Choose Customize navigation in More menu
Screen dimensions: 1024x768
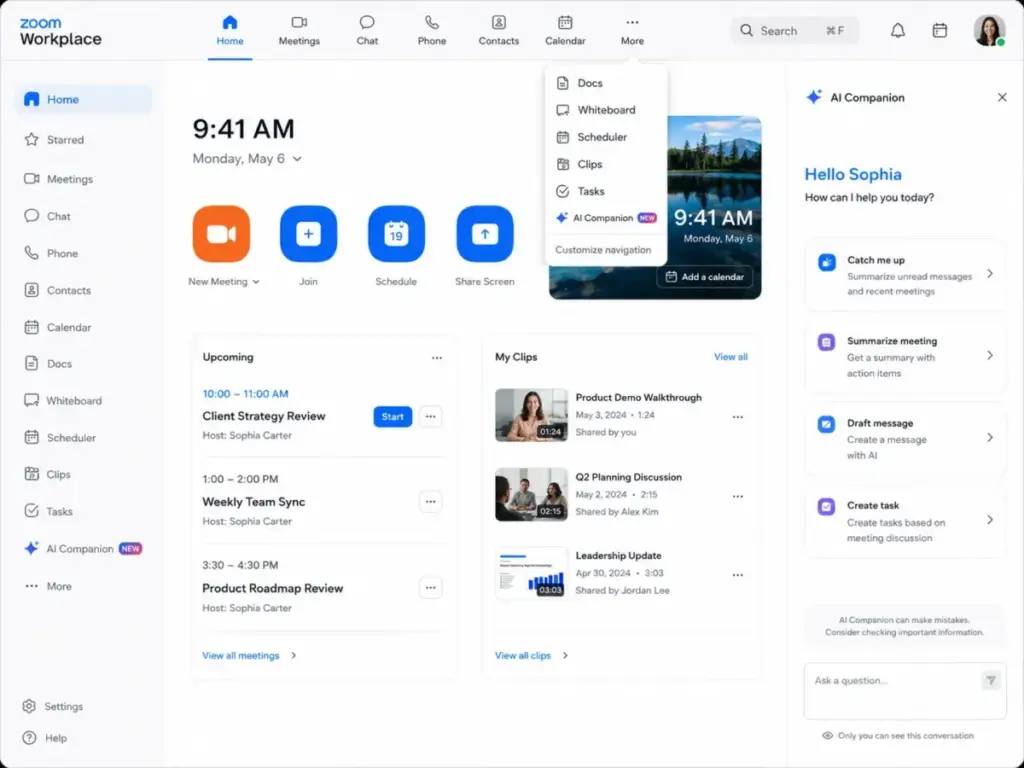tap(603, 250)
